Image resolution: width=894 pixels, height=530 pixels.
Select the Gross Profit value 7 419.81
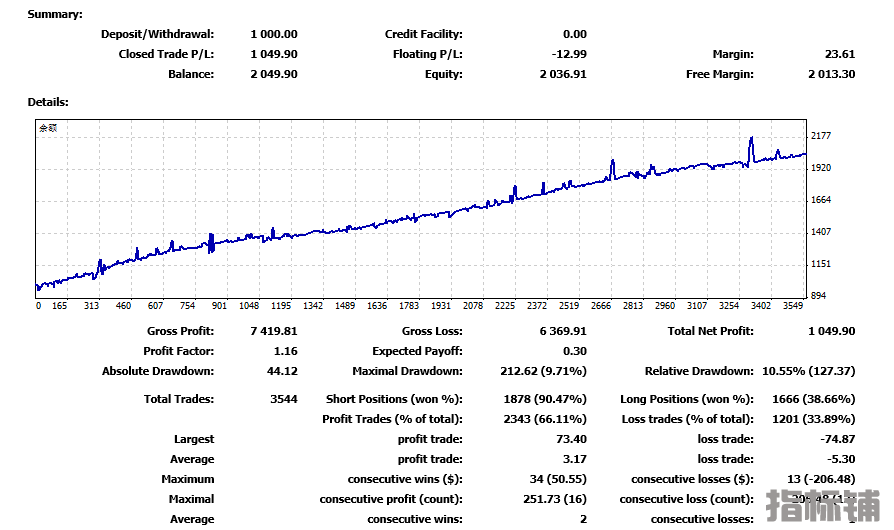[273, 331]
